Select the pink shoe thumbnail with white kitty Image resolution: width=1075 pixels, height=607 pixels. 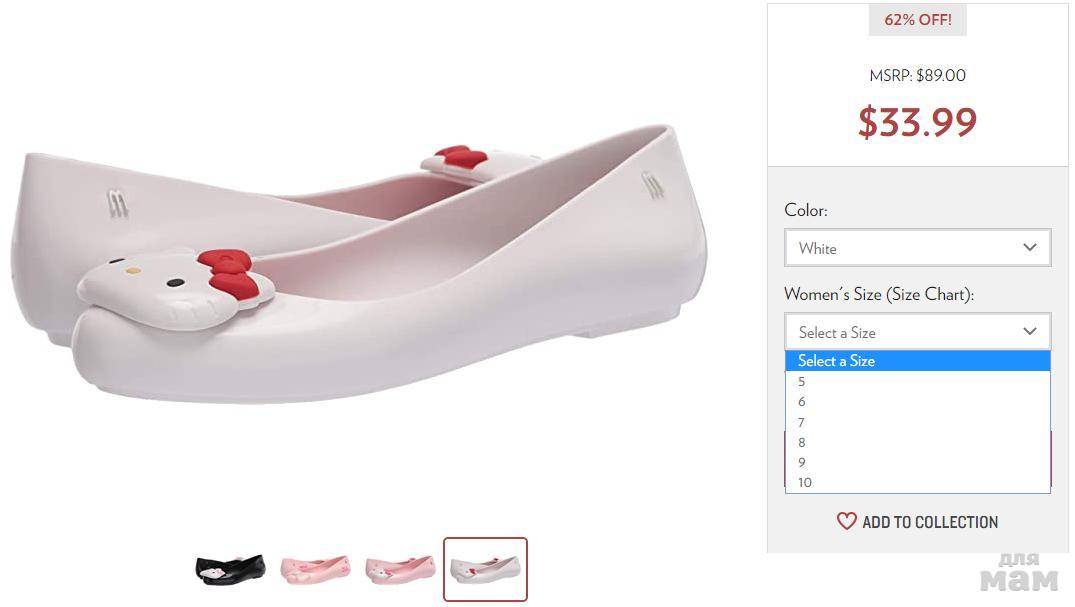[400, 569]
